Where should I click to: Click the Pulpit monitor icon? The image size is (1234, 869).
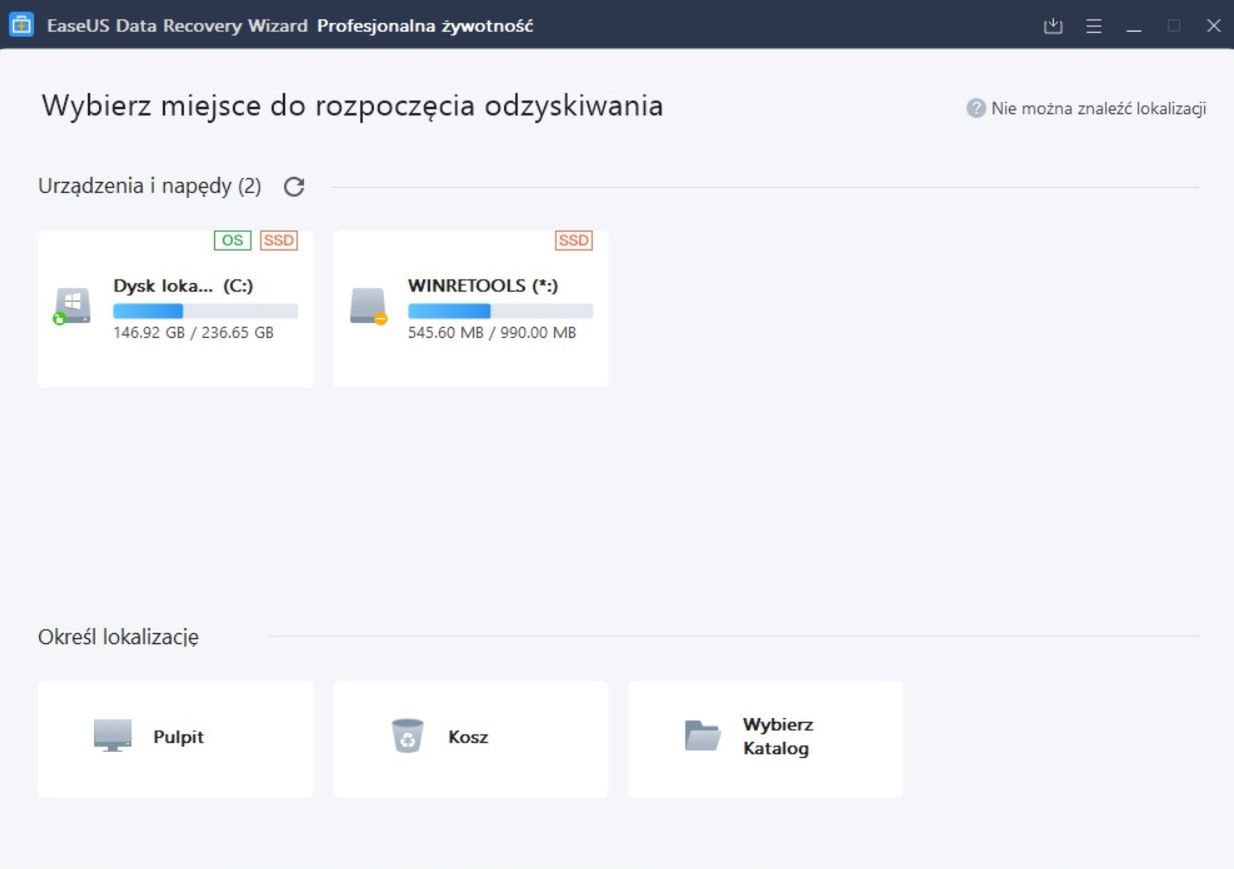tap(113, 736)
